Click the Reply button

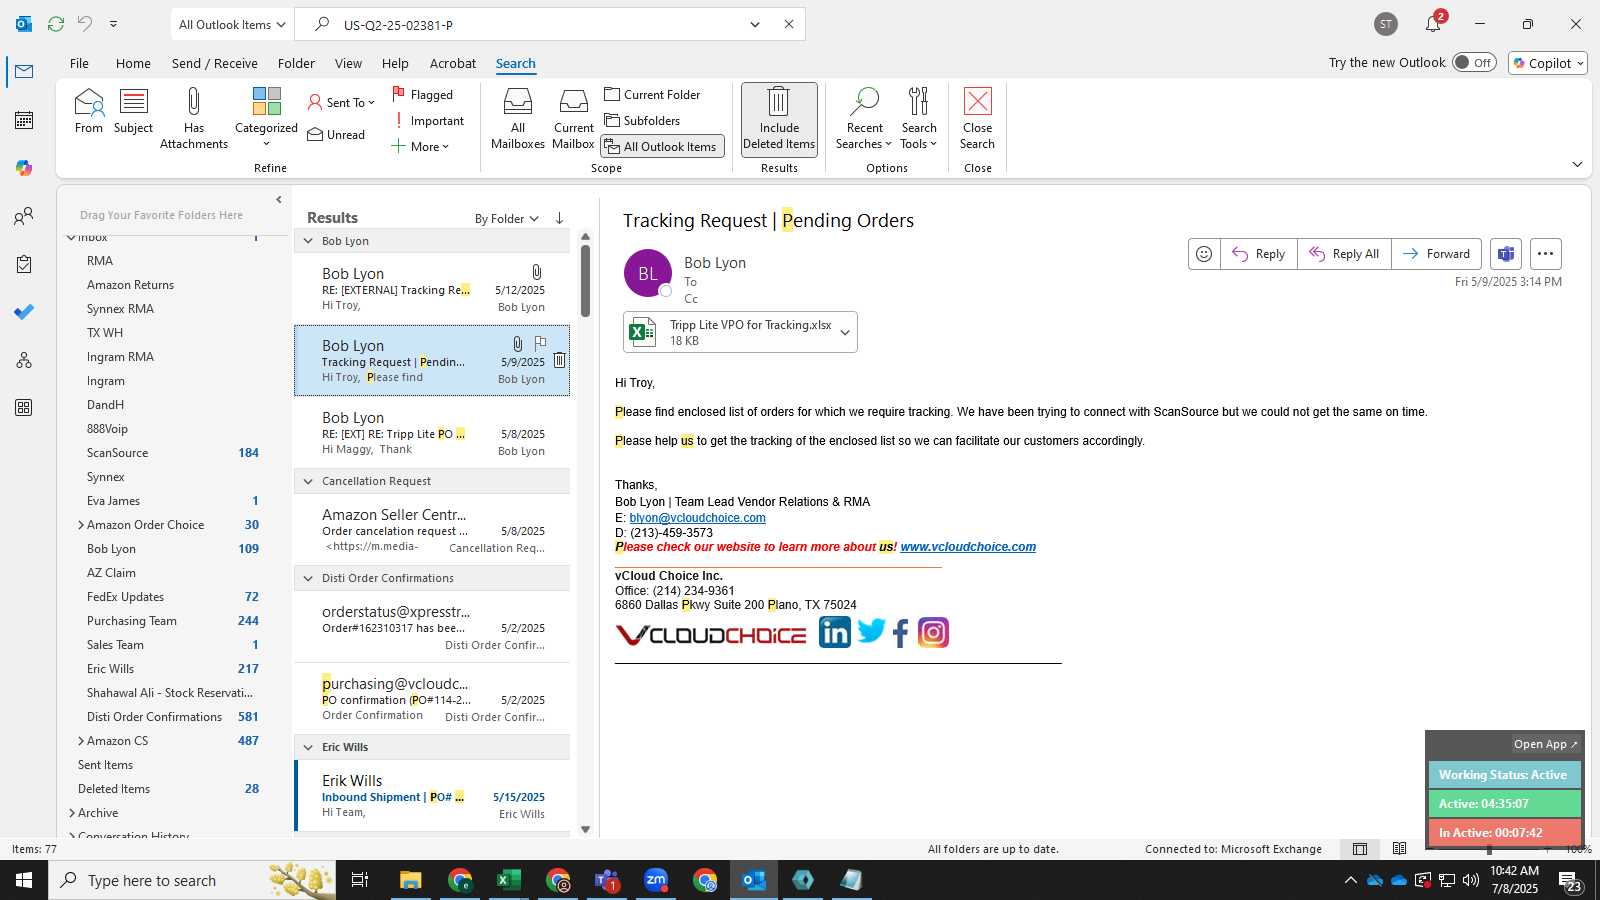(x=1258, y=254)
